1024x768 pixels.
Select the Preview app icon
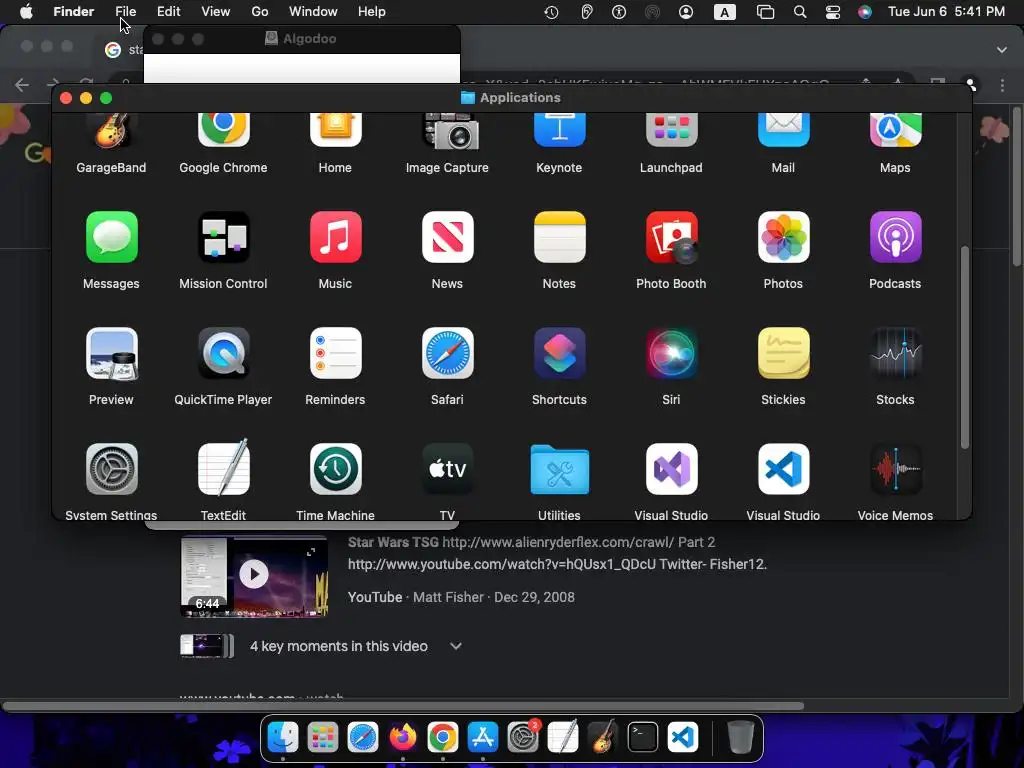(x=112, y=353)
